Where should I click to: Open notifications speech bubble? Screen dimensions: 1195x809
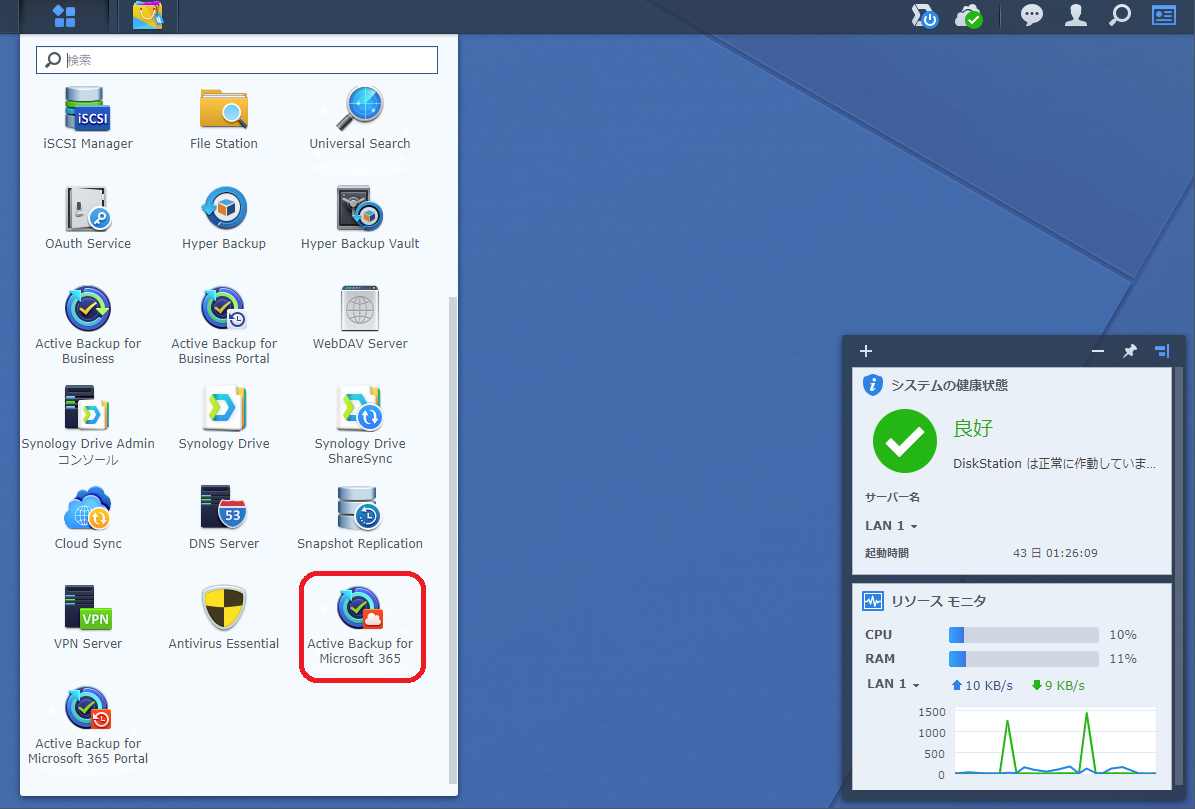[1031, 15]
